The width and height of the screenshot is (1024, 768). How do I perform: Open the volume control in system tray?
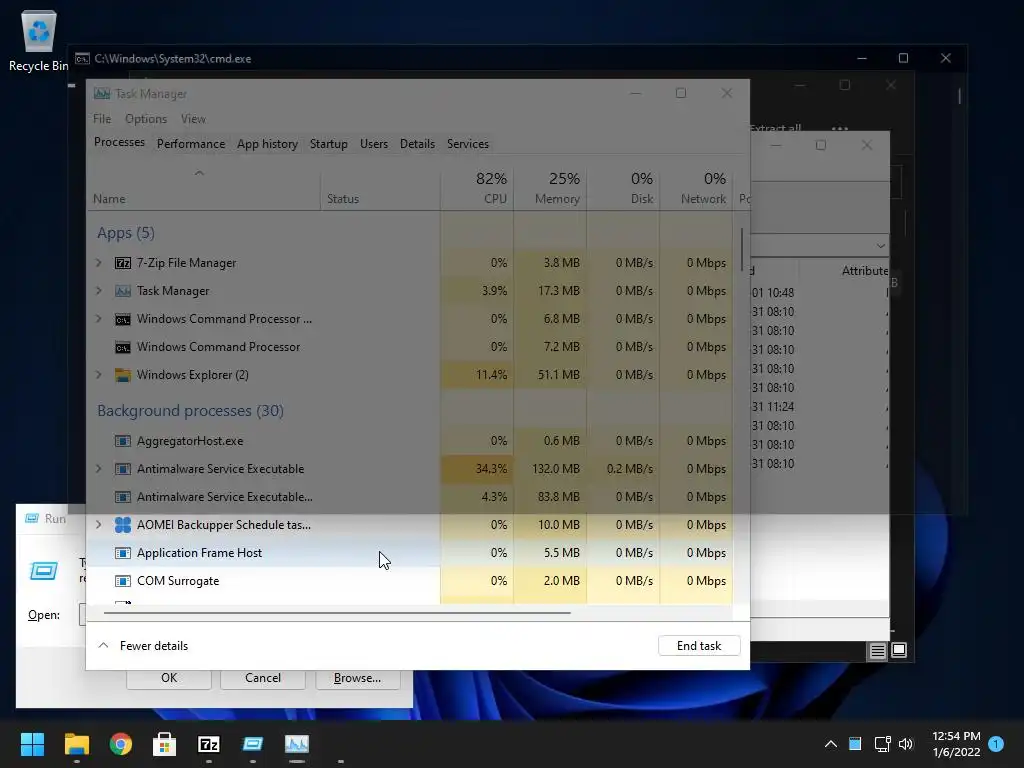pyautogui.click(x=906, y=744)
